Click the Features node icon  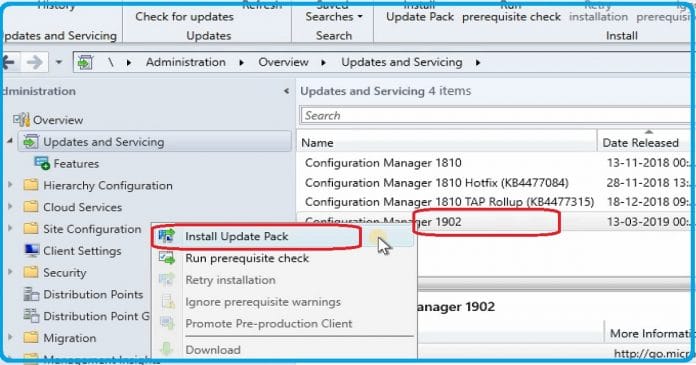[x=42, y=163]
